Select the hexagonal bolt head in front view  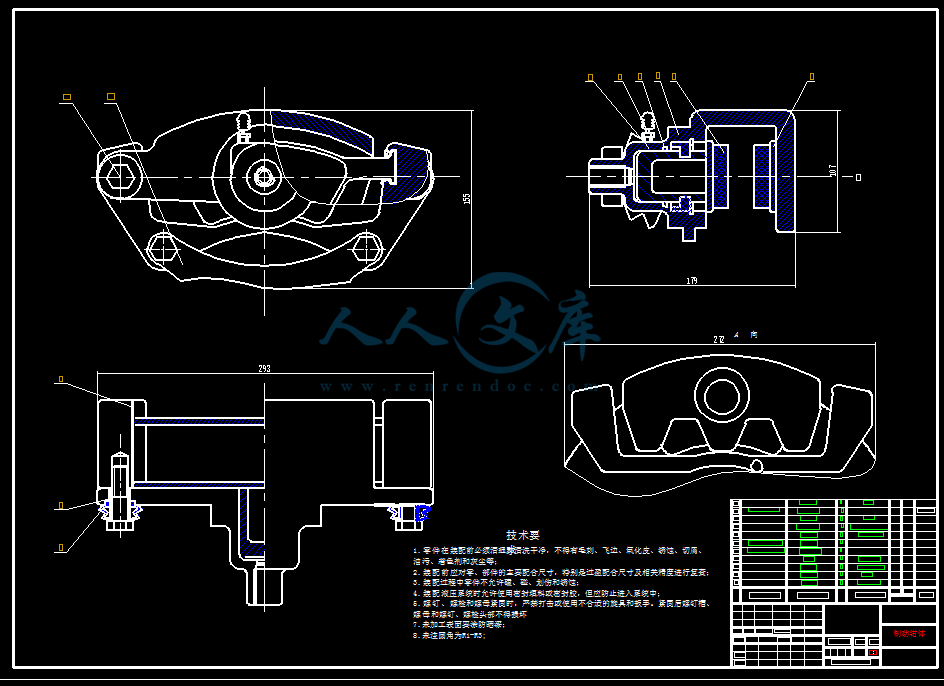(119, 176)
